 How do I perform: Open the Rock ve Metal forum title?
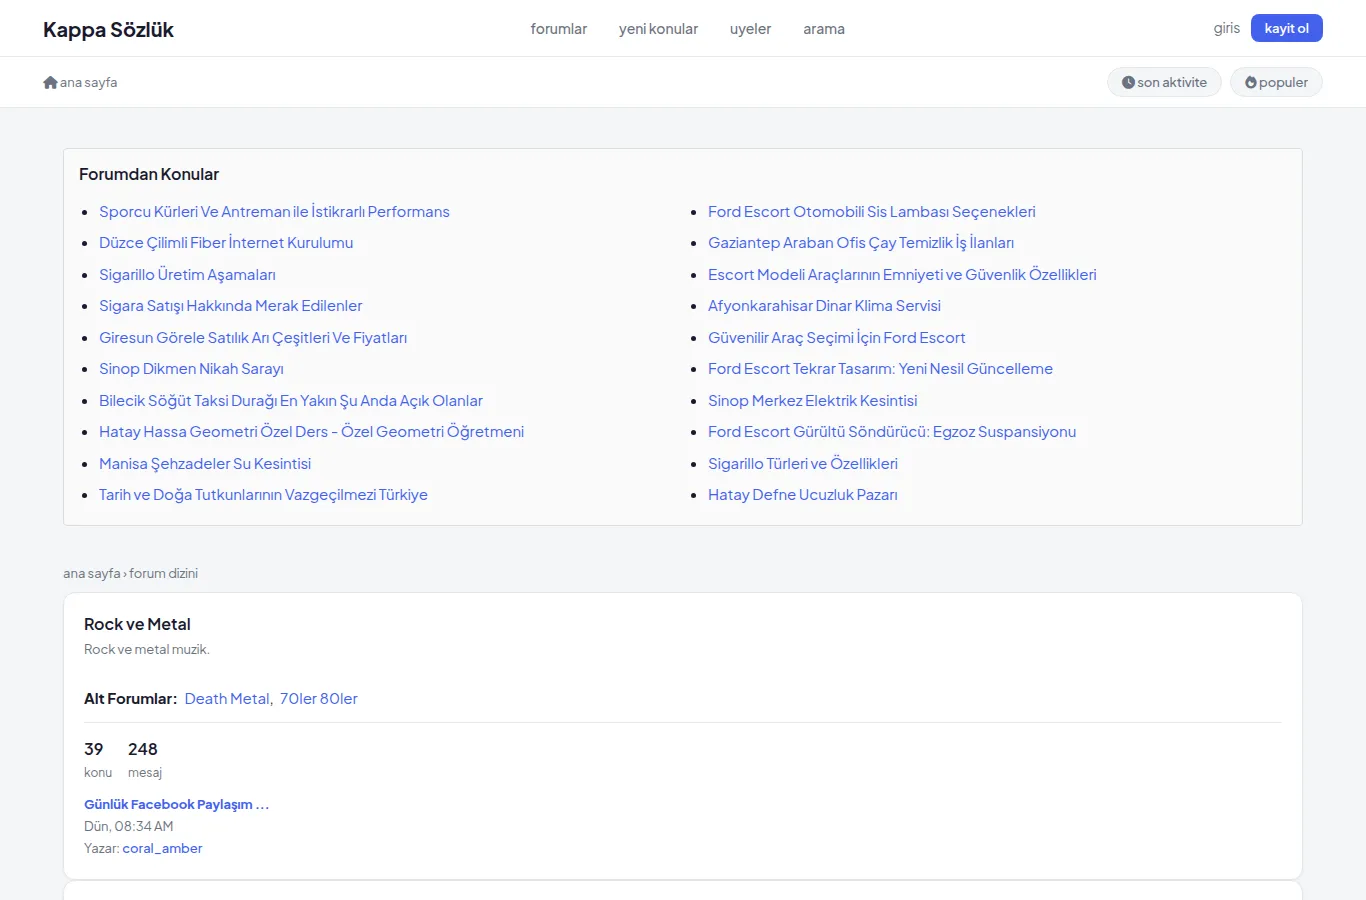coord(137,624)
